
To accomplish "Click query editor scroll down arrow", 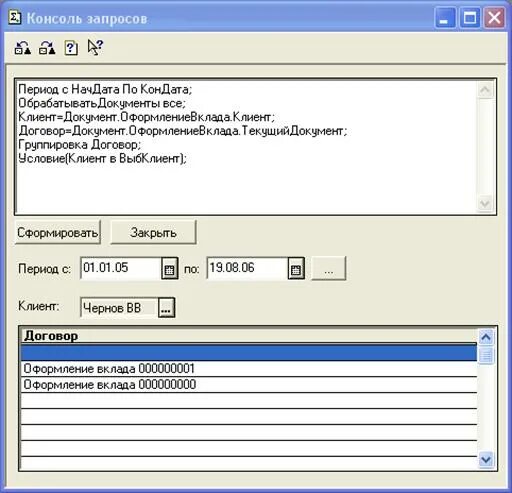I will (x=485, y=203).
